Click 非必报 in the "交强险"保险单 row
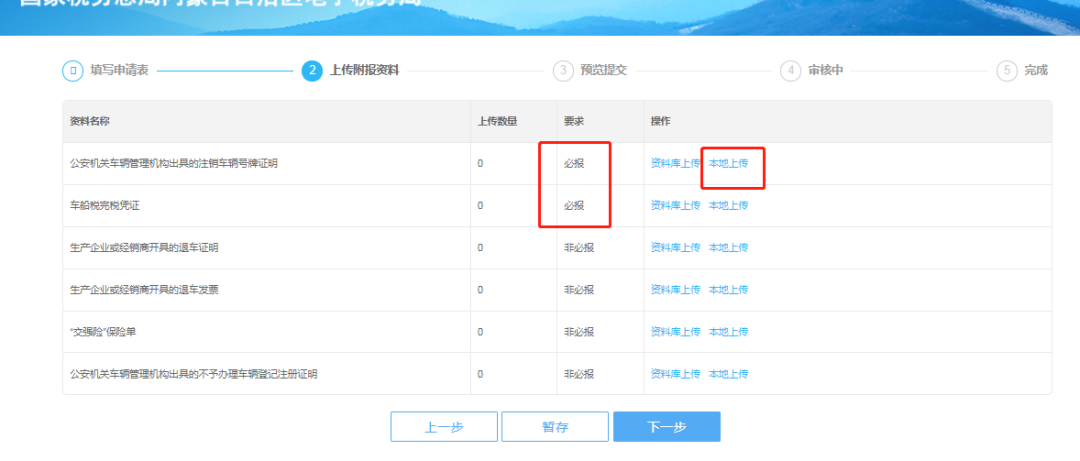1080x461 pixels. tap(579, 332)
